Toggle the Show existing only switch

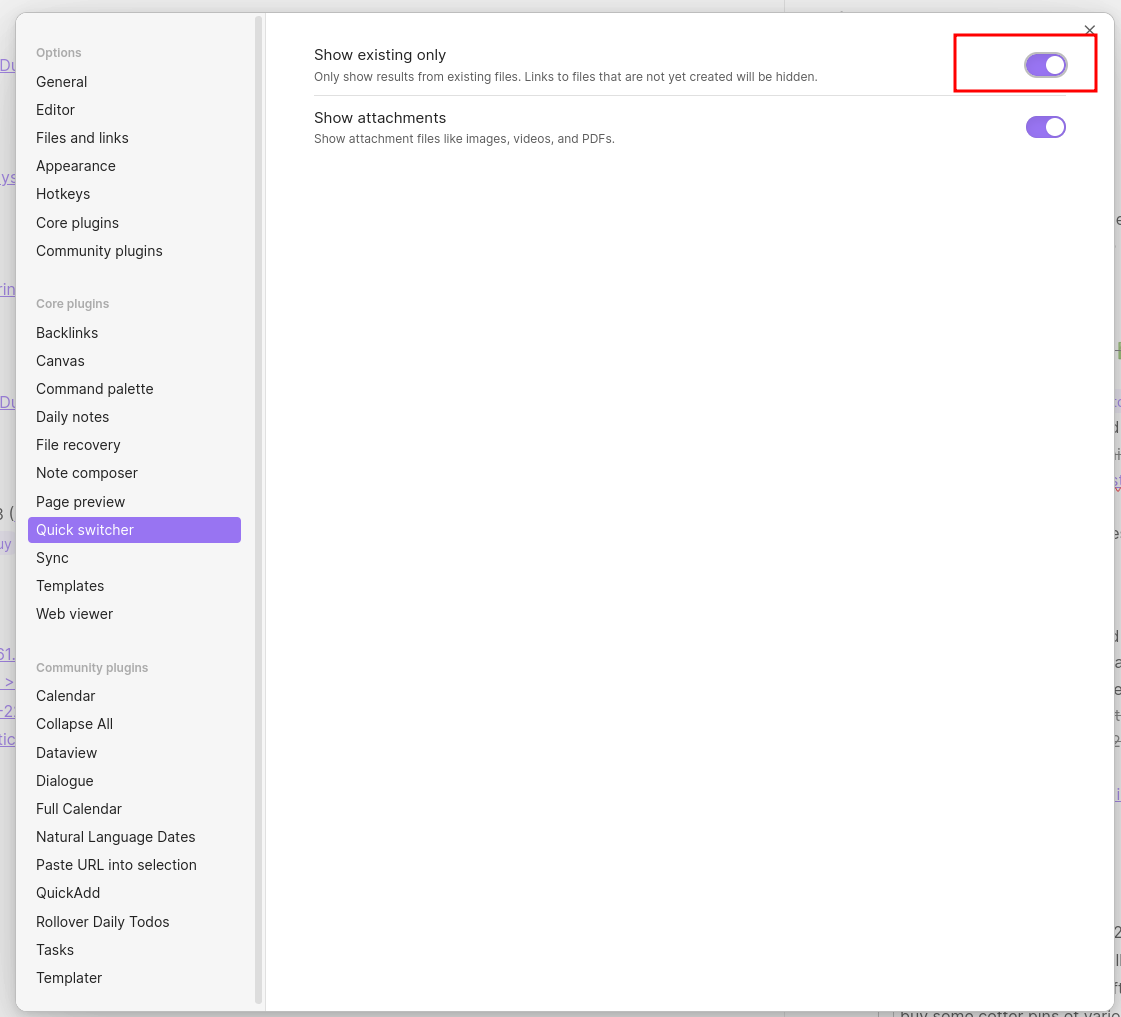pyautogui.click(x=1045, y=65)
